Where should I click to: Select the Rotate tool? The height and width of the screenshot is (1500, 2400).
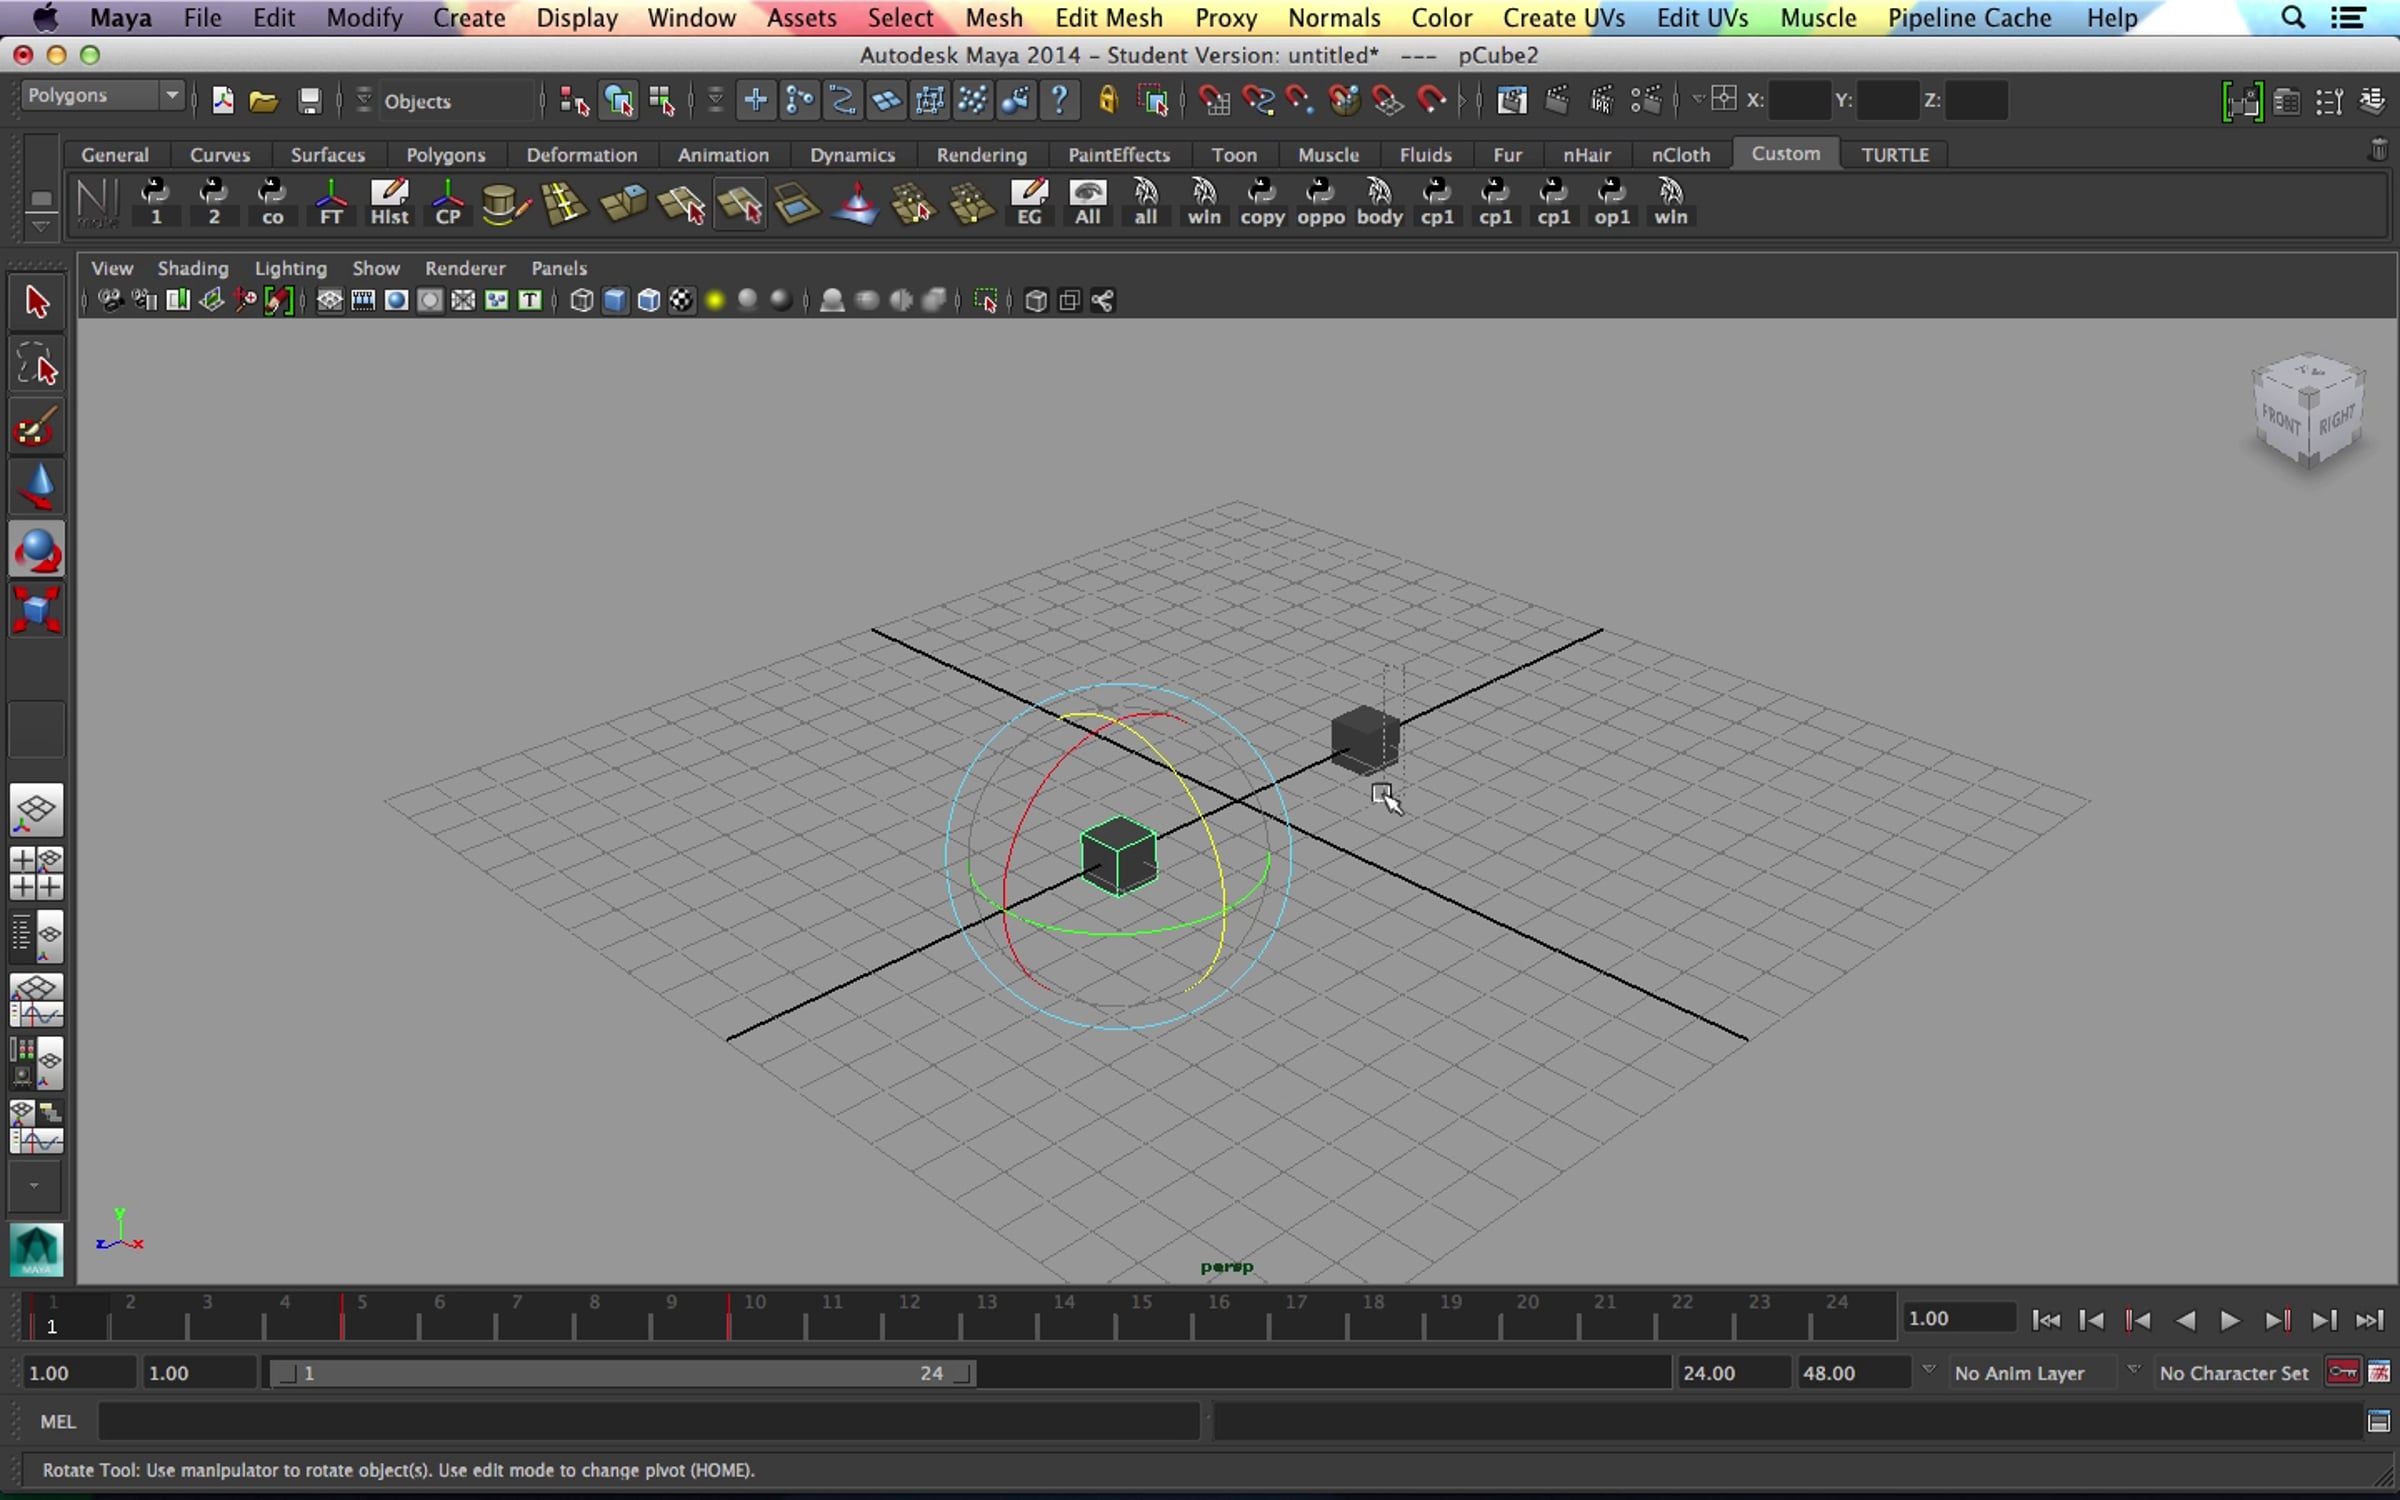tap(37, 549)
